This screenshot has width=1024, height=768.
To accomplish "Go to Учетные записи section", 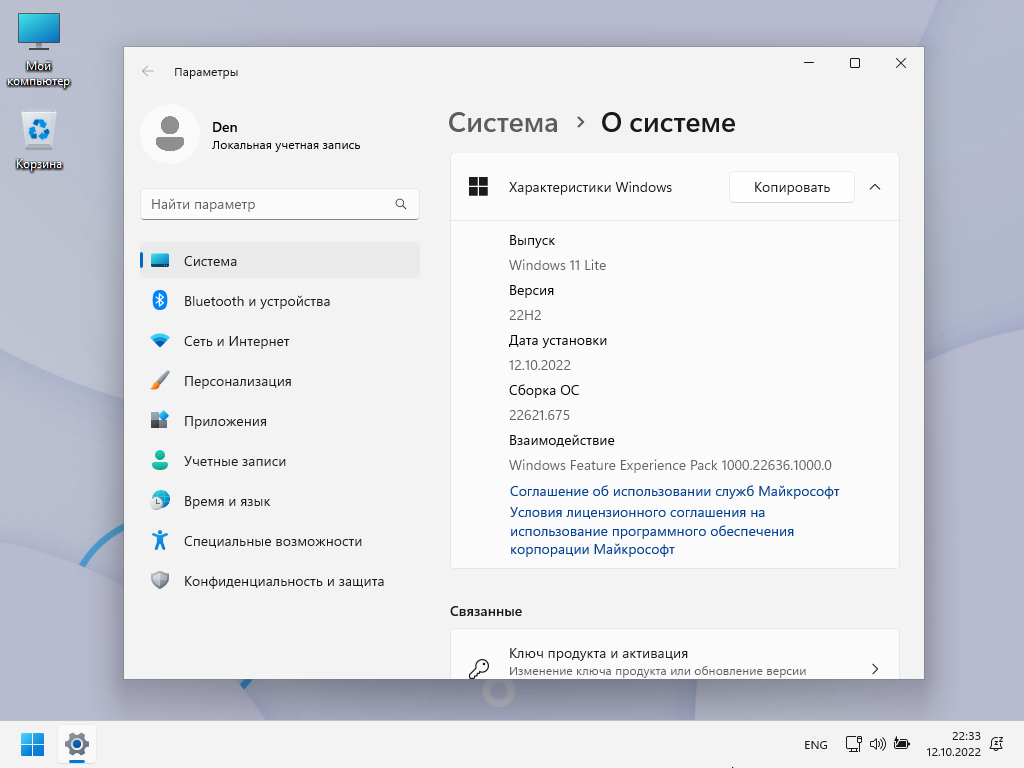I will click(234, 461).
